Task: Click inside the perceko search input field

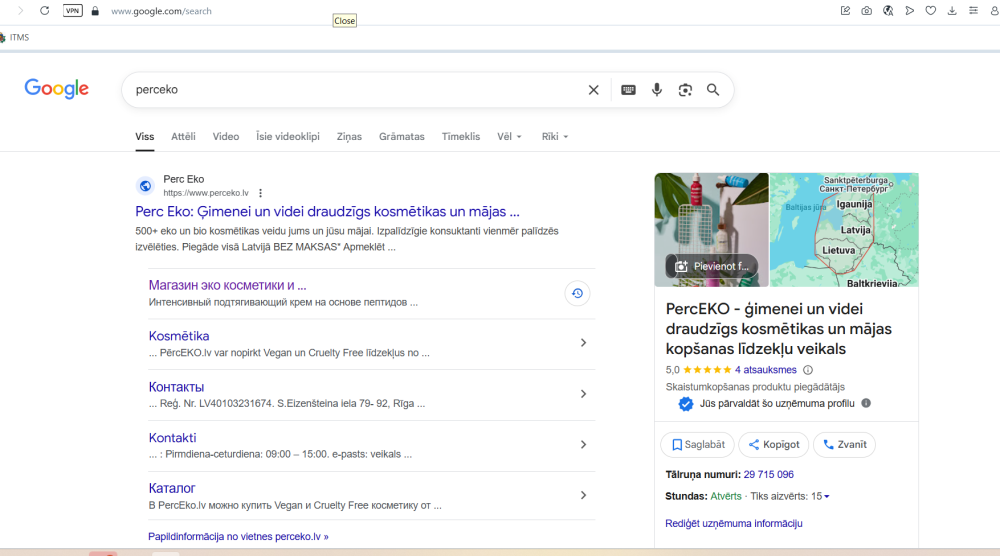Action: pos(350,90)
